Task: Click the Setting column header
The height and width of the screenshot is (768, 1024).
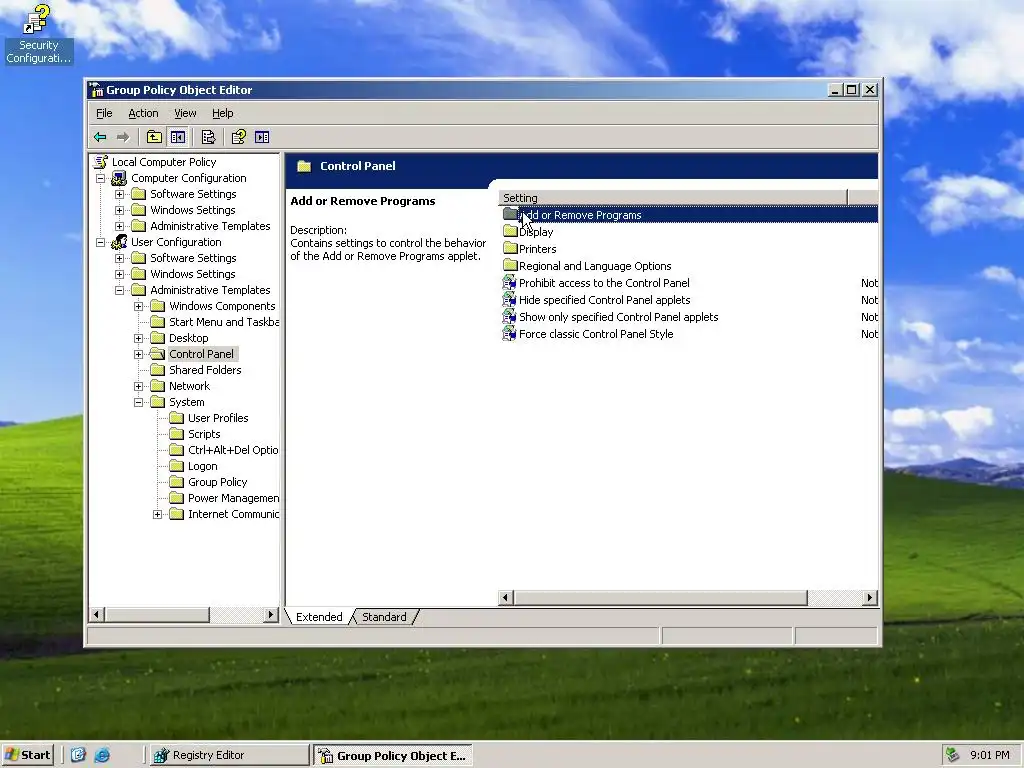Action: [673, 197]
